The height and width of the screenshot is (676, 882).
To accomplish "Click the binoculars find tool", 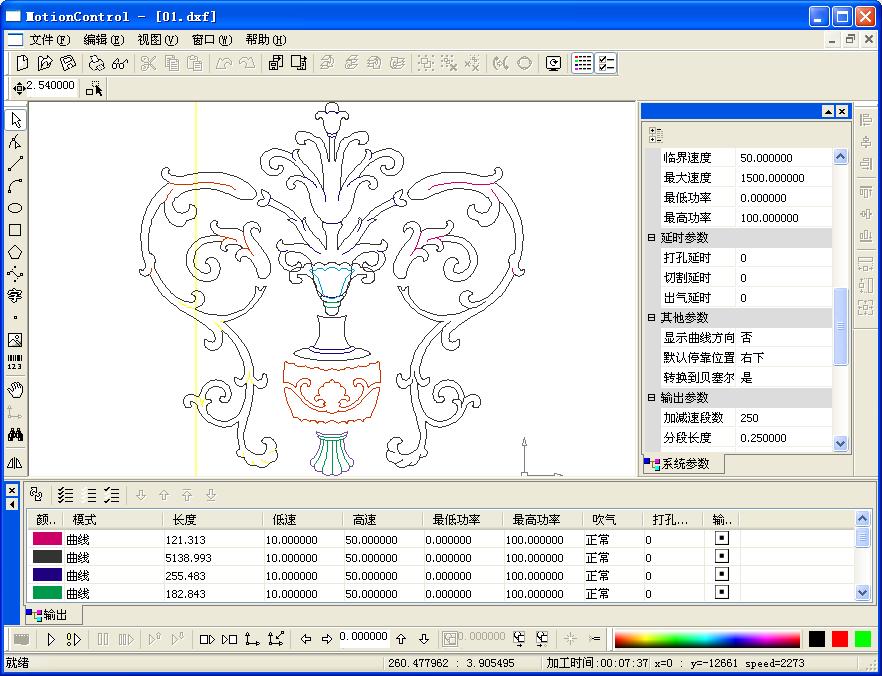I will [15, 434].
